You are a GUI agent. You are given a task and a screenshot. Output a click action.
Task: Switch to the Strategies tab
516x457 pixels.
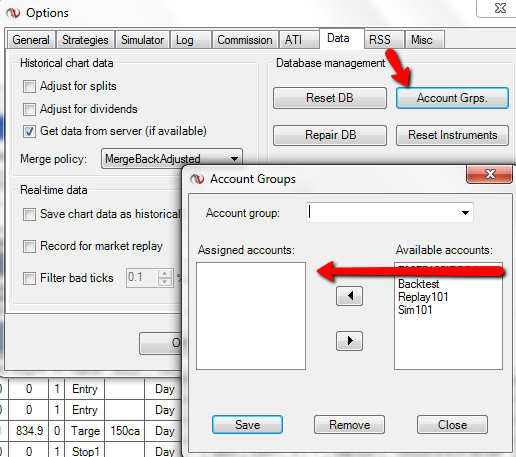pyautogui.click(x=85, y=40)
